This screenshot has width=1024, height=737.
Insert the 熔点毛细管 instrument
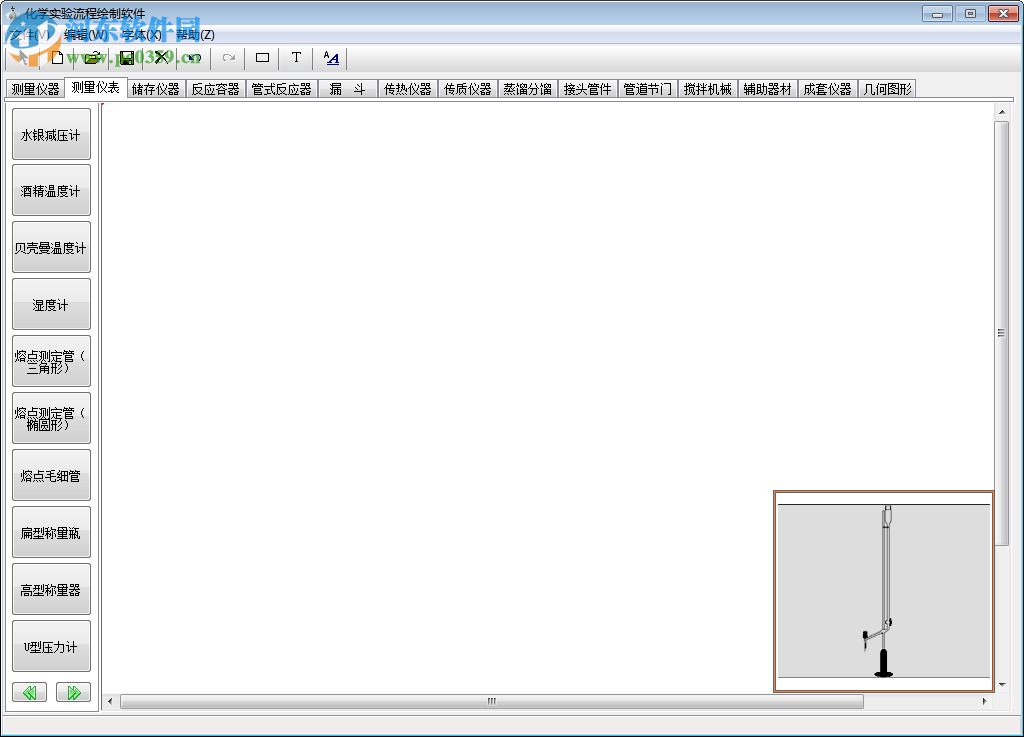[x=51, y=475]
